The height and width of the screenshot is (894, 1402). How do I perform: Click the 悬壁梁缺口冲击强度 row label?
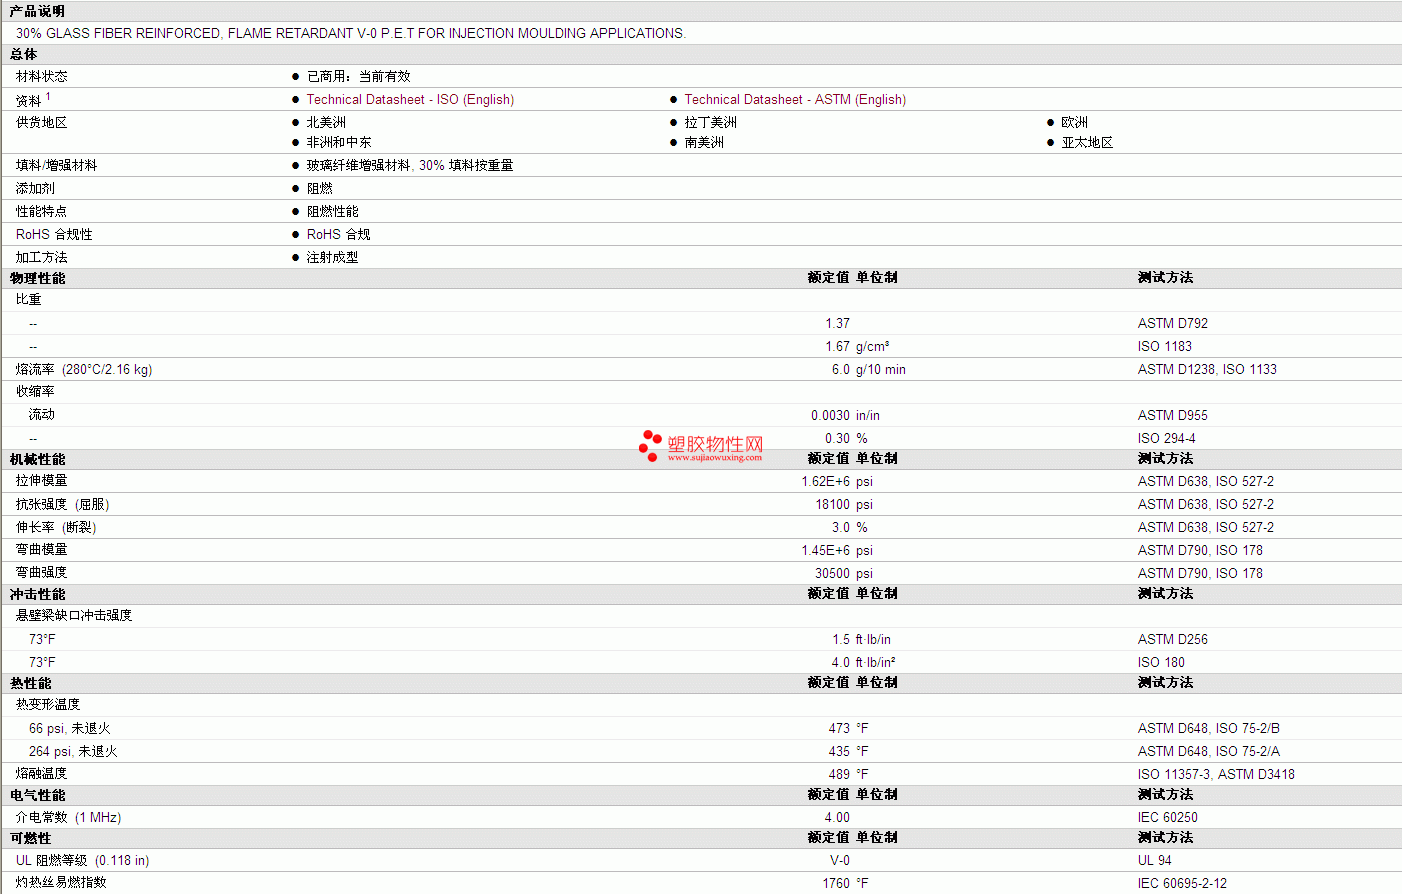coord(74,615)
